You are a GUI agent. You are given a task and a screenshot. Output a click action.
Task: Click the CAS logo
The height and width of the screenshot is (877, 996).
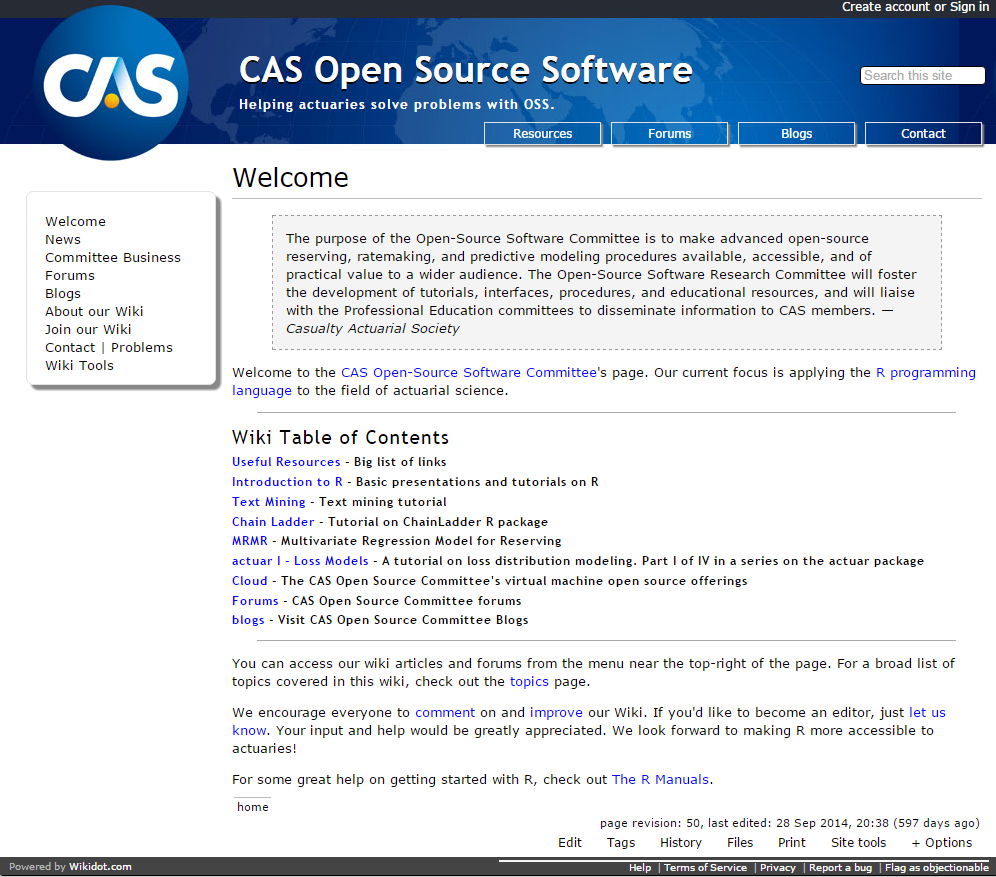111,83
